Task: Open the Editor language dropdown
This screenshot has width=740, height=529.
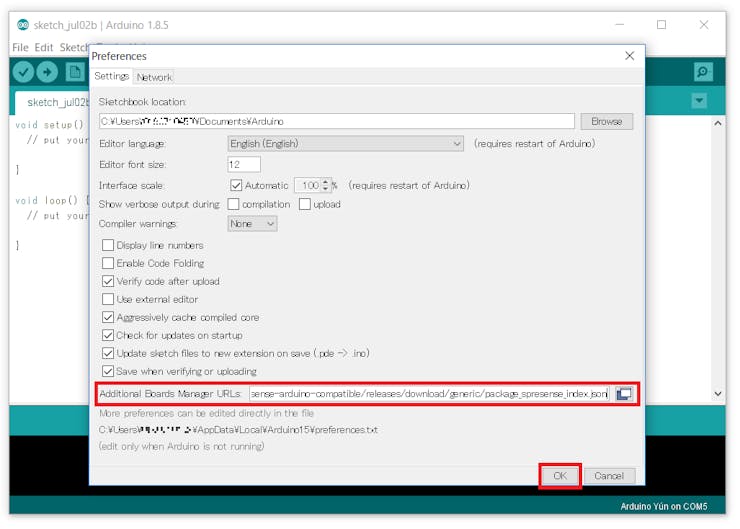Action: pos(345,143)
